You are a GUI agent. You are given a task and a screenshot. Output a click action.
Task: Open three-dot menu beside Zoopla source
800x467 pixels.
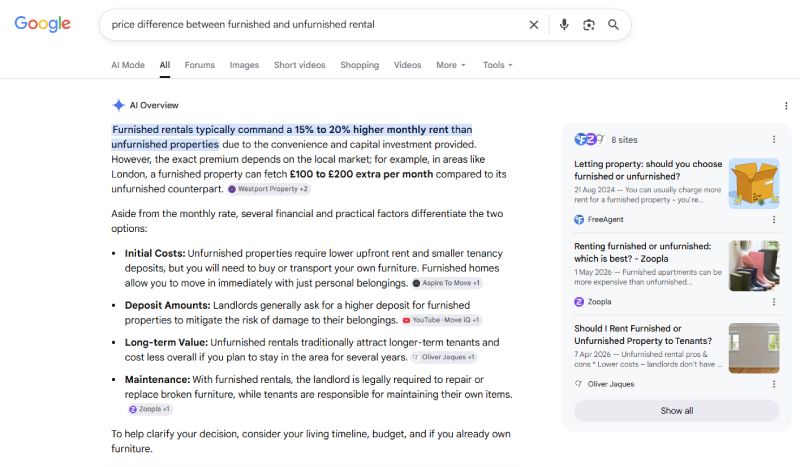[773, 302]
